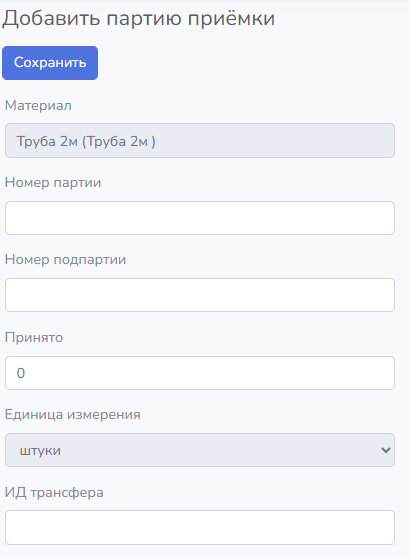410x559 pixels.
Task: Click the chevron arrow of the штуки select
Action: (385, 450)
